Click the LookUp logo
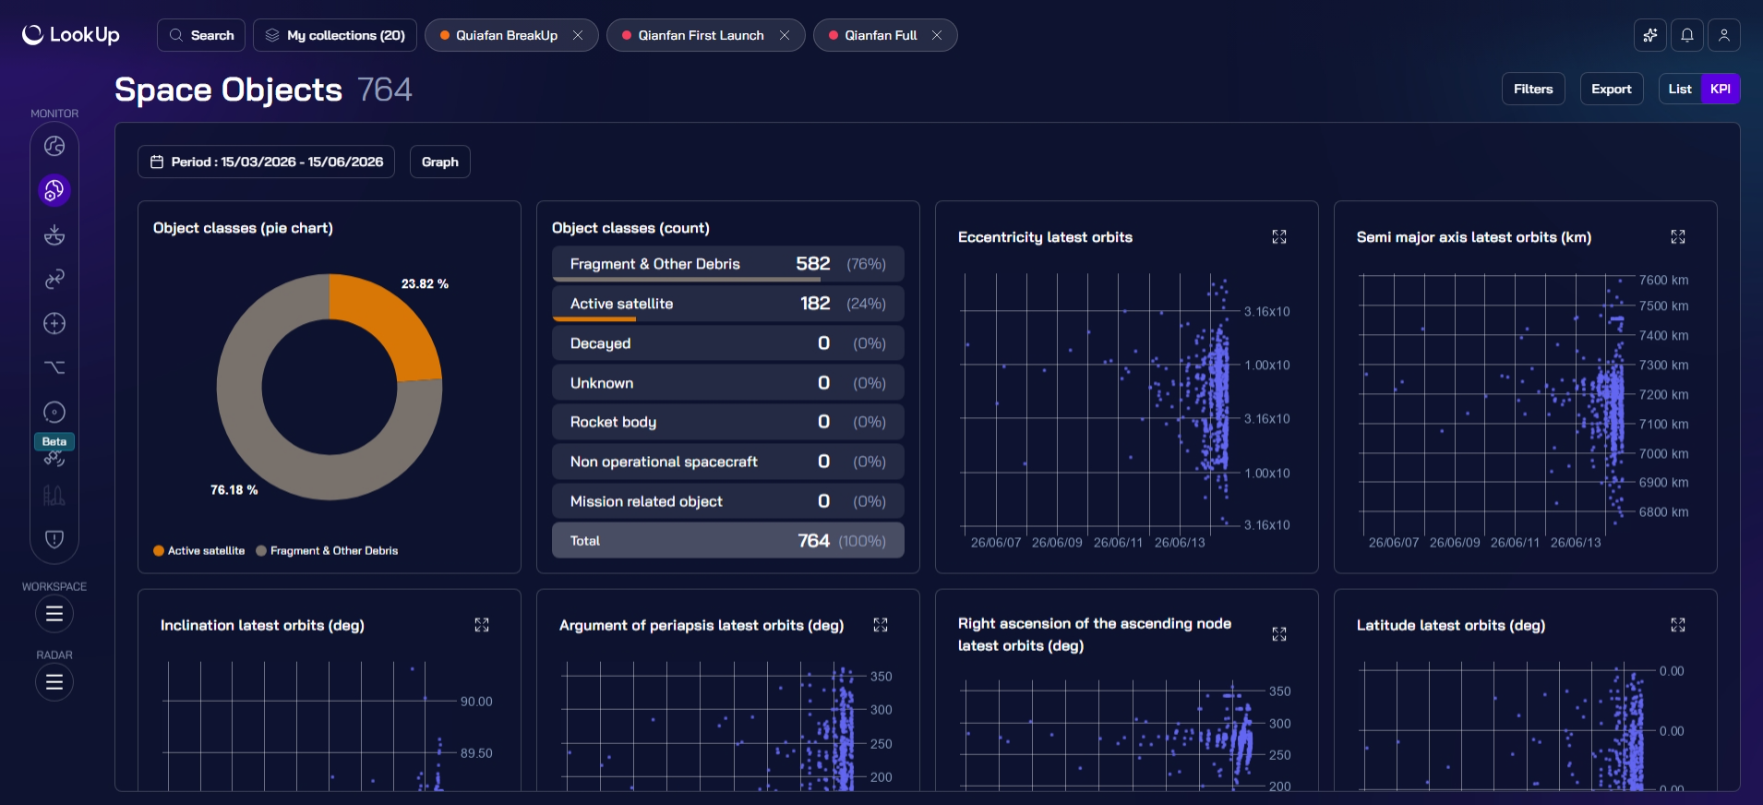The height and width of the screenshot is (805, 1763). (x=71, y=35)
